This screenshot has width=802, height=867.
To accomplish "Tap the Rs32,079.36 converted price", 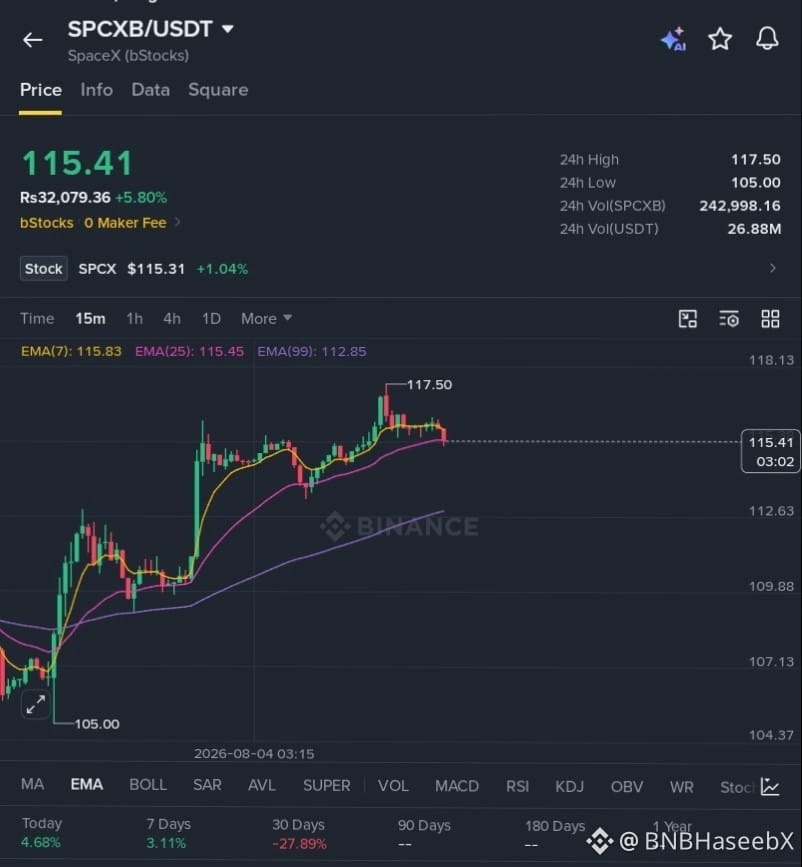I will pos(65,197).
